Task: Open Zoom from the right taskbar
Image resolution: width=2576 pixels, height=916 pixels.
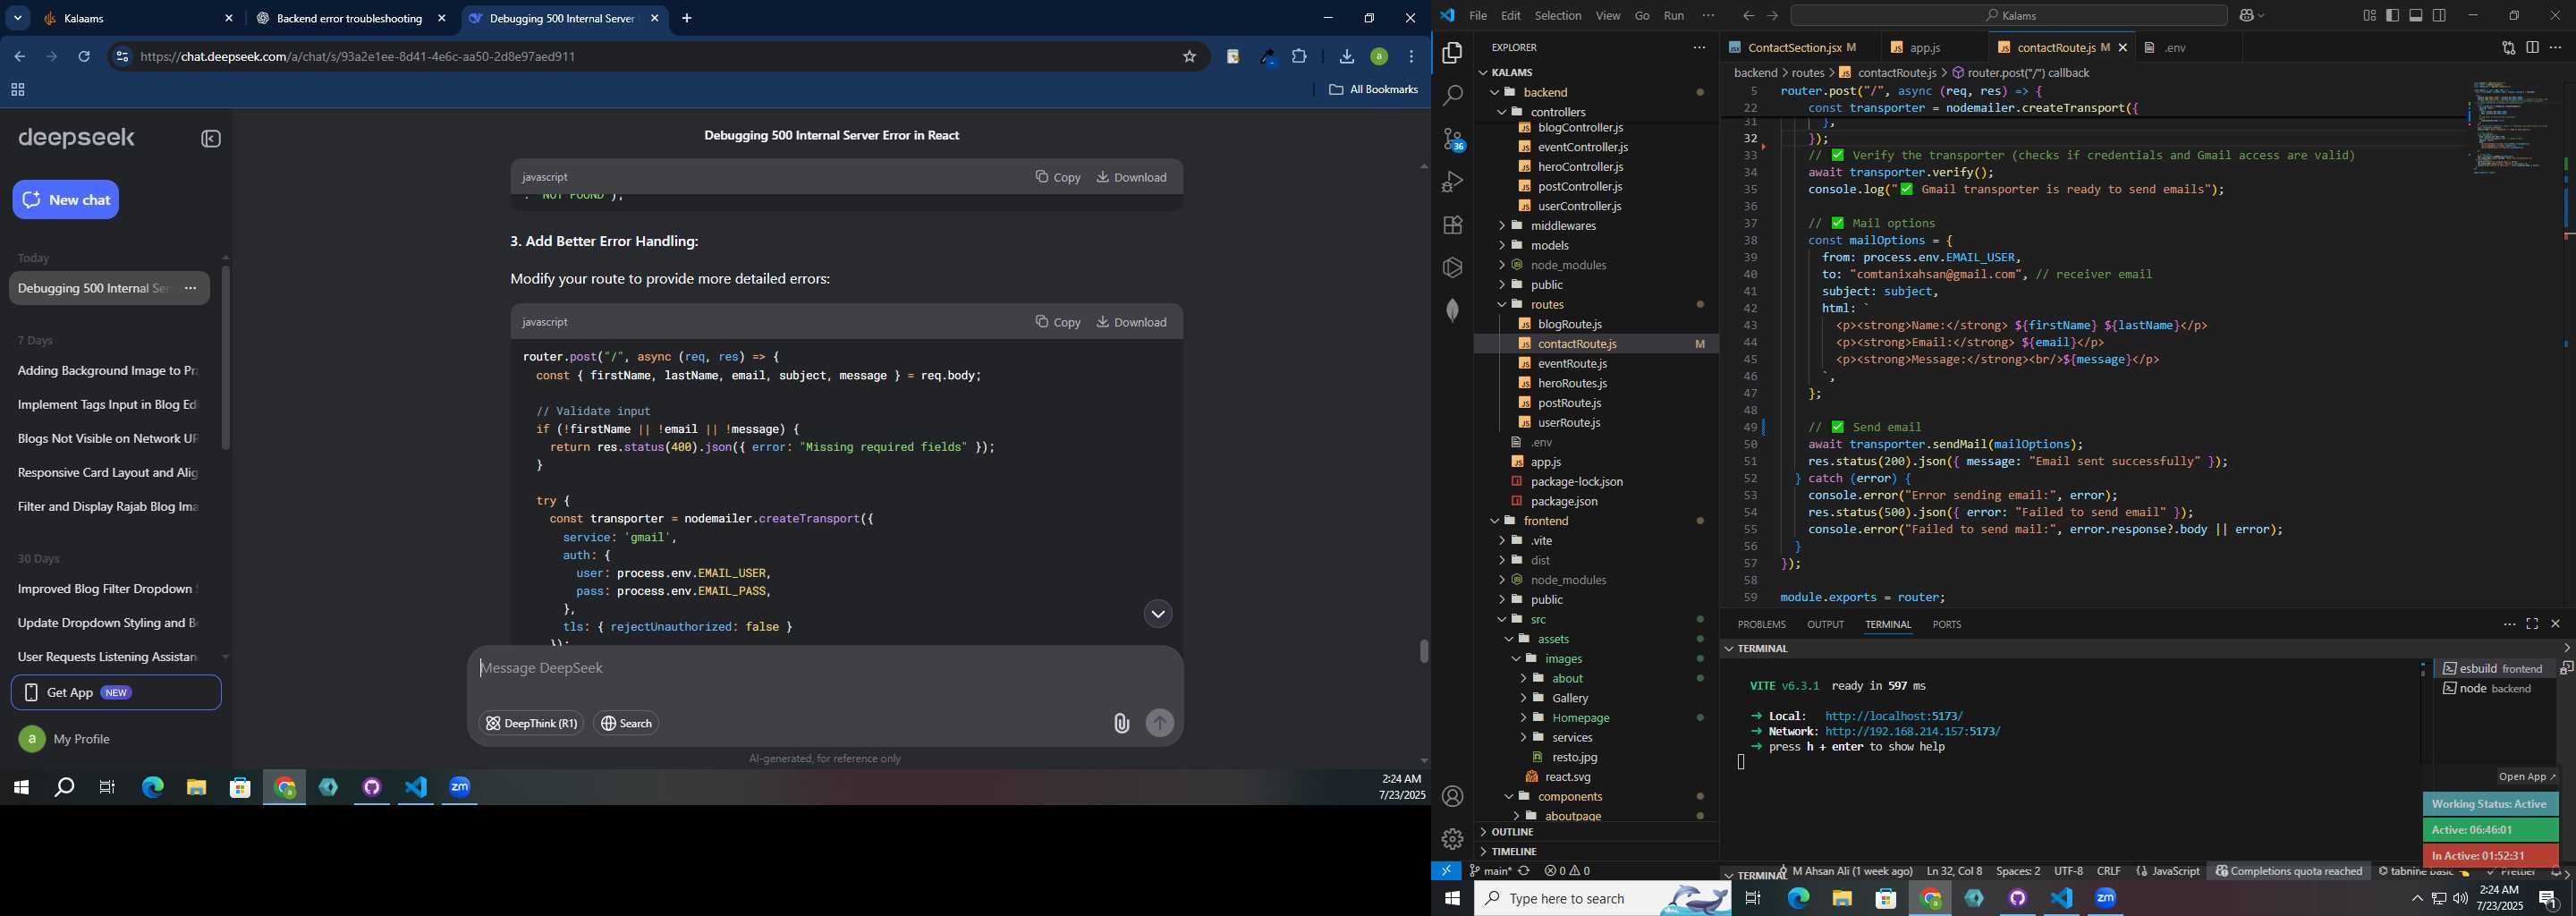Action: pos(2106,898)
